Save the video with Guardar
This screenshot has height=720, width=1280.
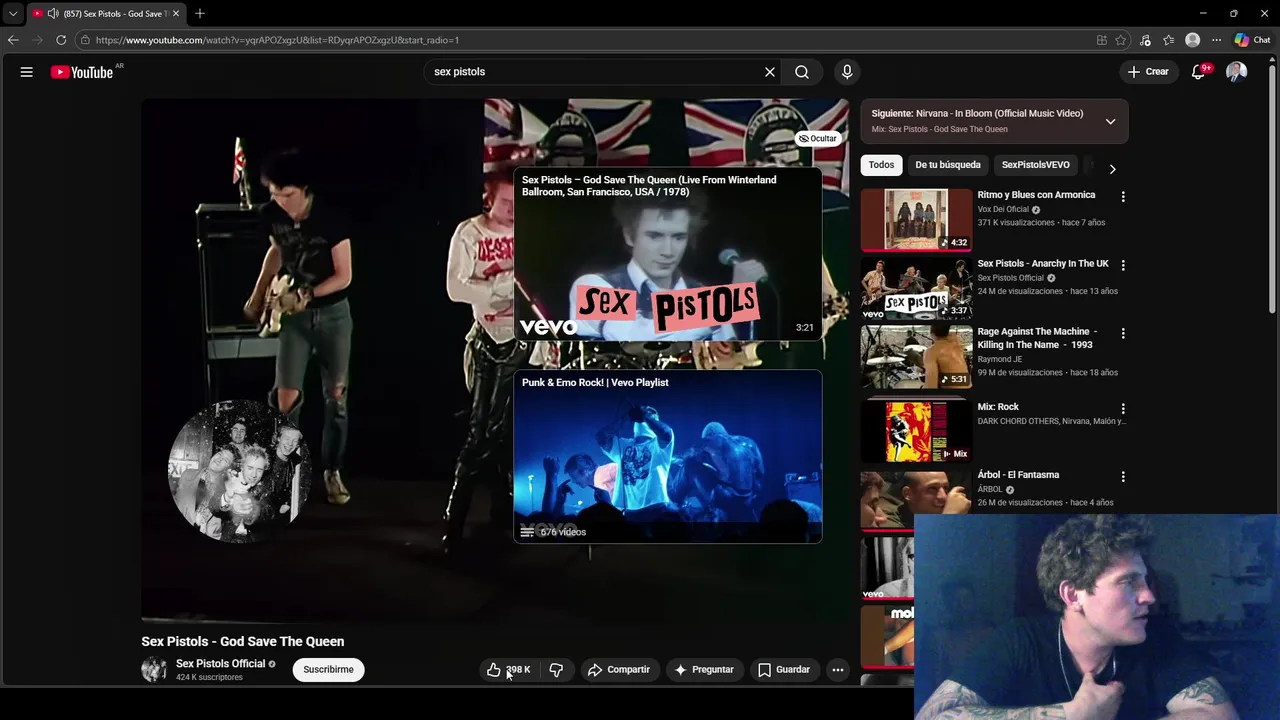pos(784,670)
